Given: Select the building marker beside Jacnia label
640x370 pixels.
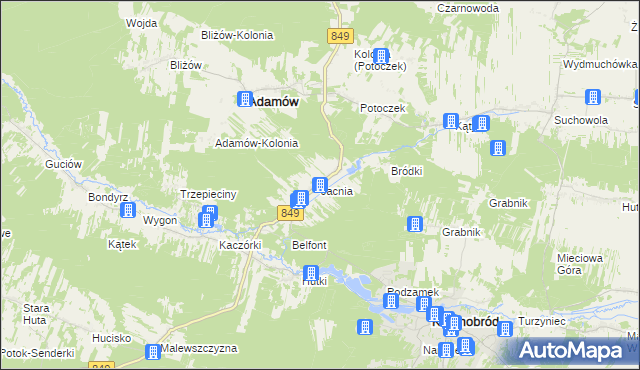Looking at the screenshot, I should pos(320,185).
